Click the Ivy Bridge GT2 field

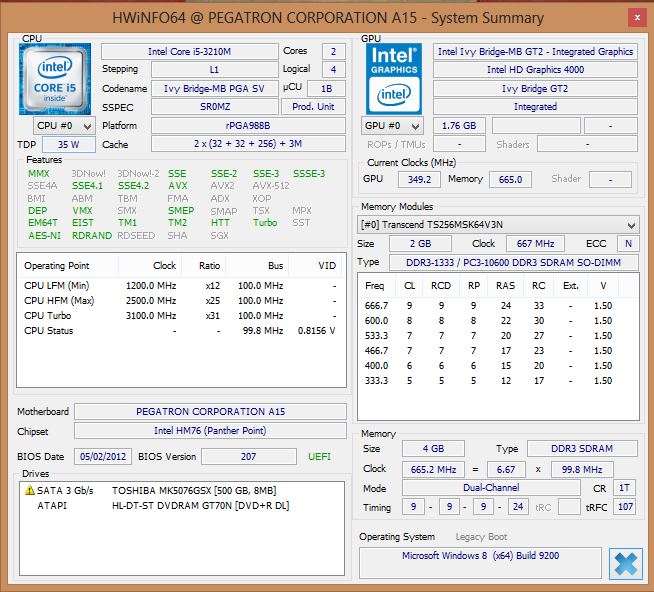tap(535, 88)
